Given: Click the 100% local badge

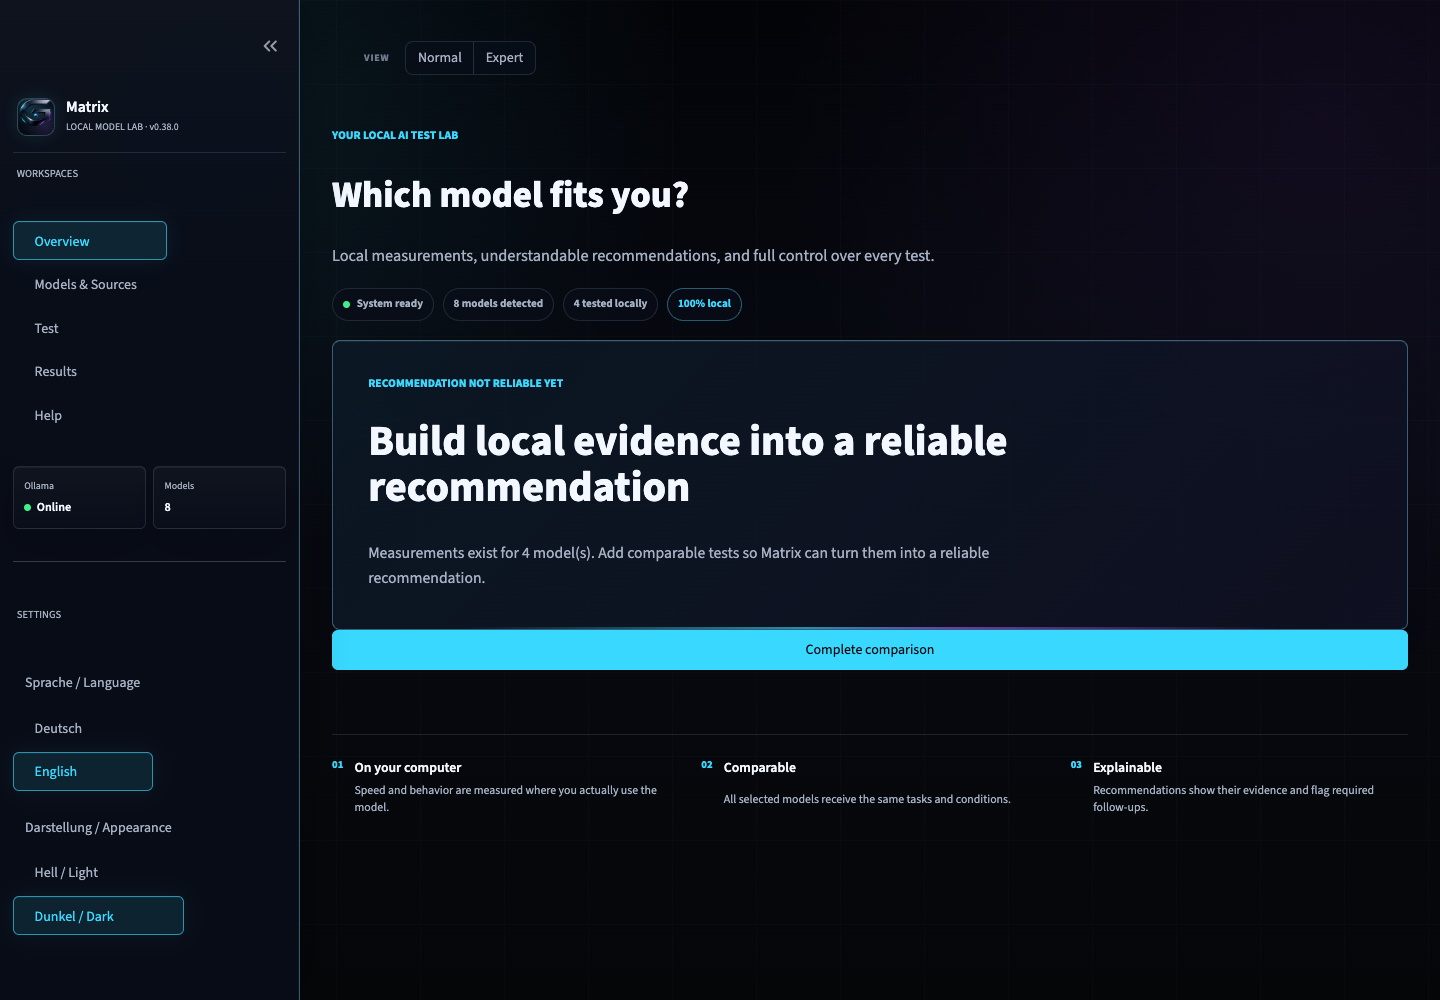Looking at the screenshot, I should coord(704,304).
